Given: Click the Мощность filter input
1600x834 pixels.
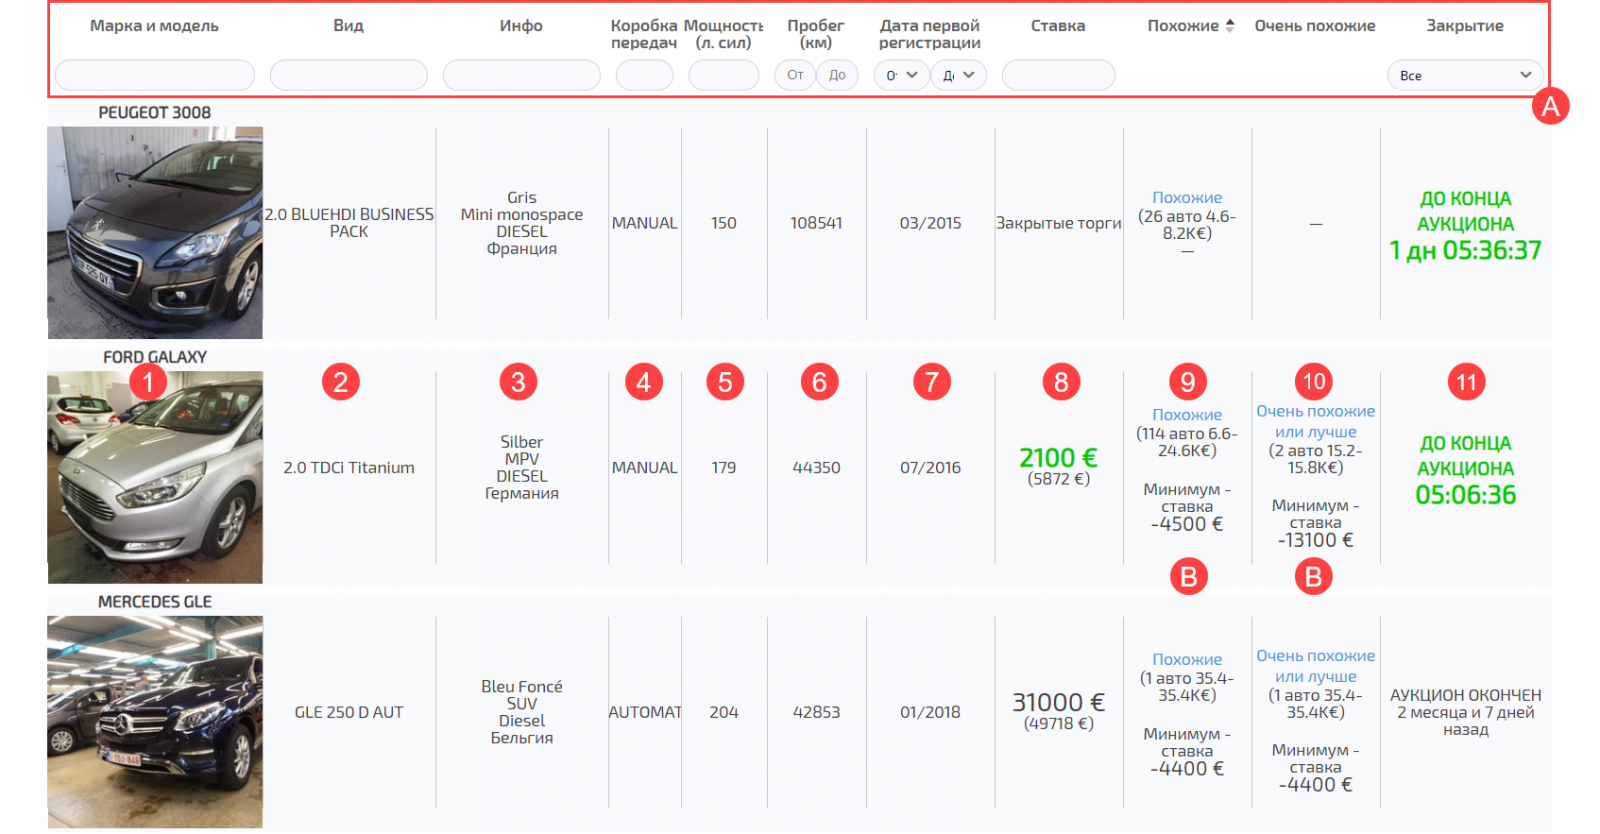Looking at the screenshot, I should 723,75.
